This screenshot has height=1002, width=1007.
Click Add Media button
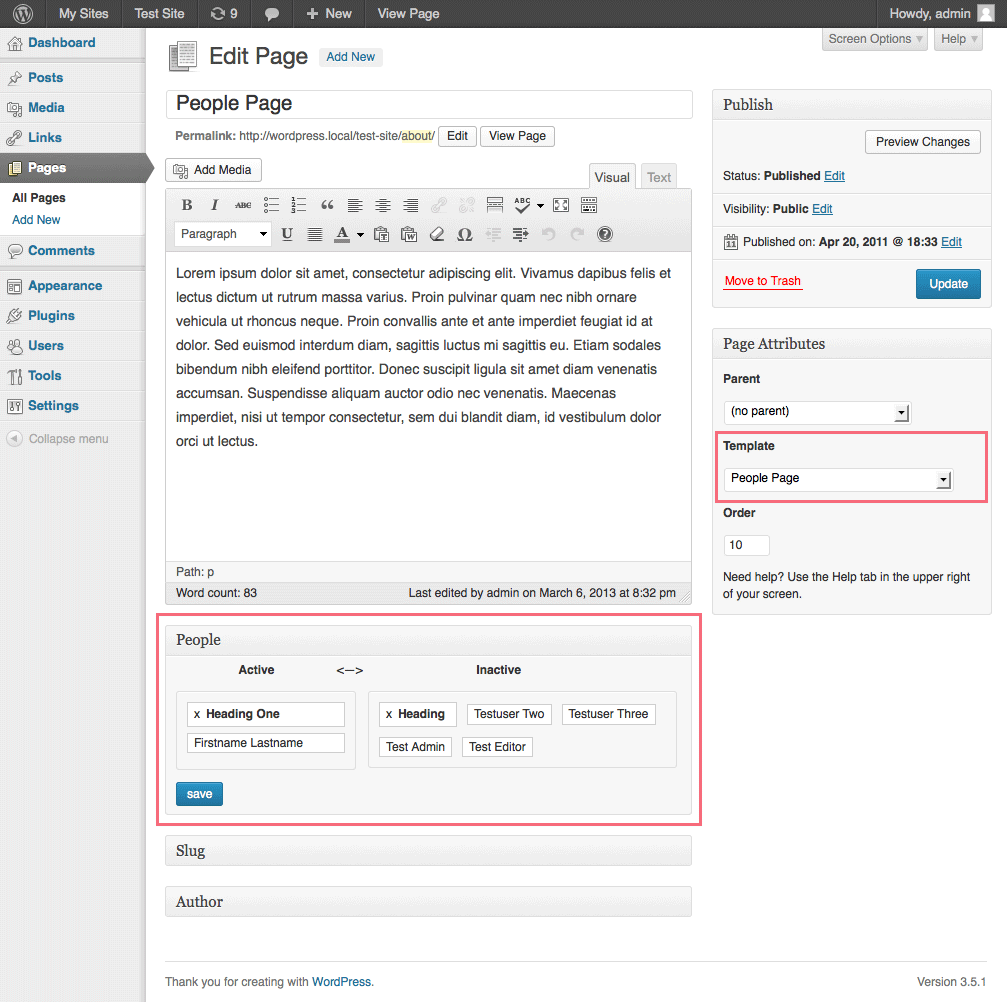213,170
